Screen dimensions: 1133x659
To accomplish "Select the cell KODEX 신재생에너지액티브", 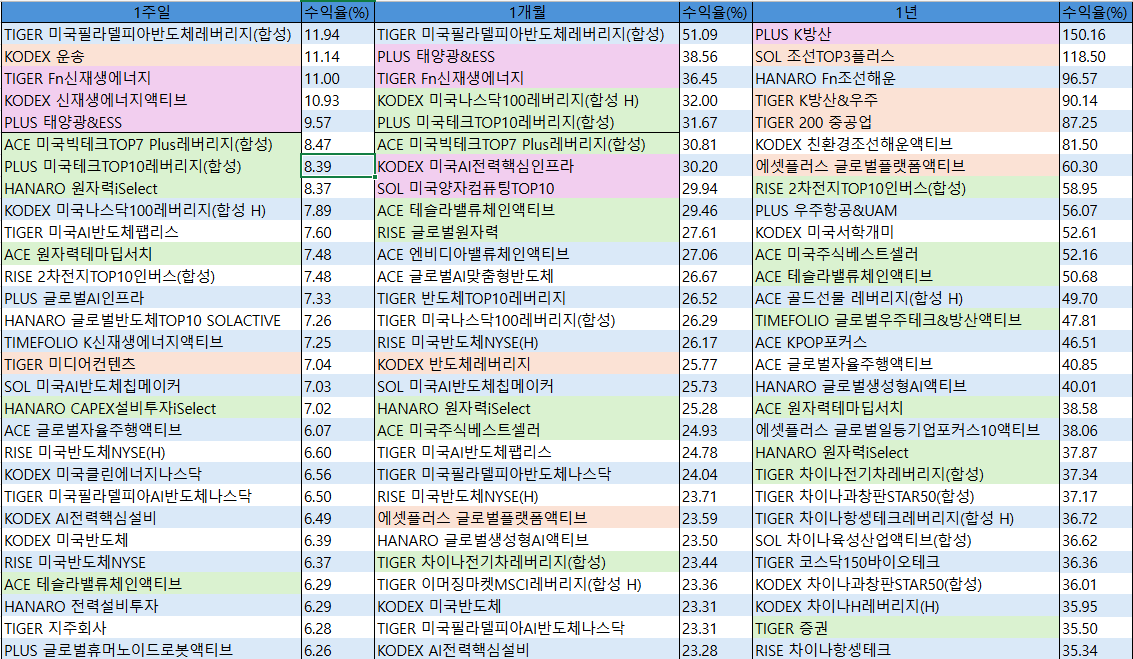I will coord(150,100).
